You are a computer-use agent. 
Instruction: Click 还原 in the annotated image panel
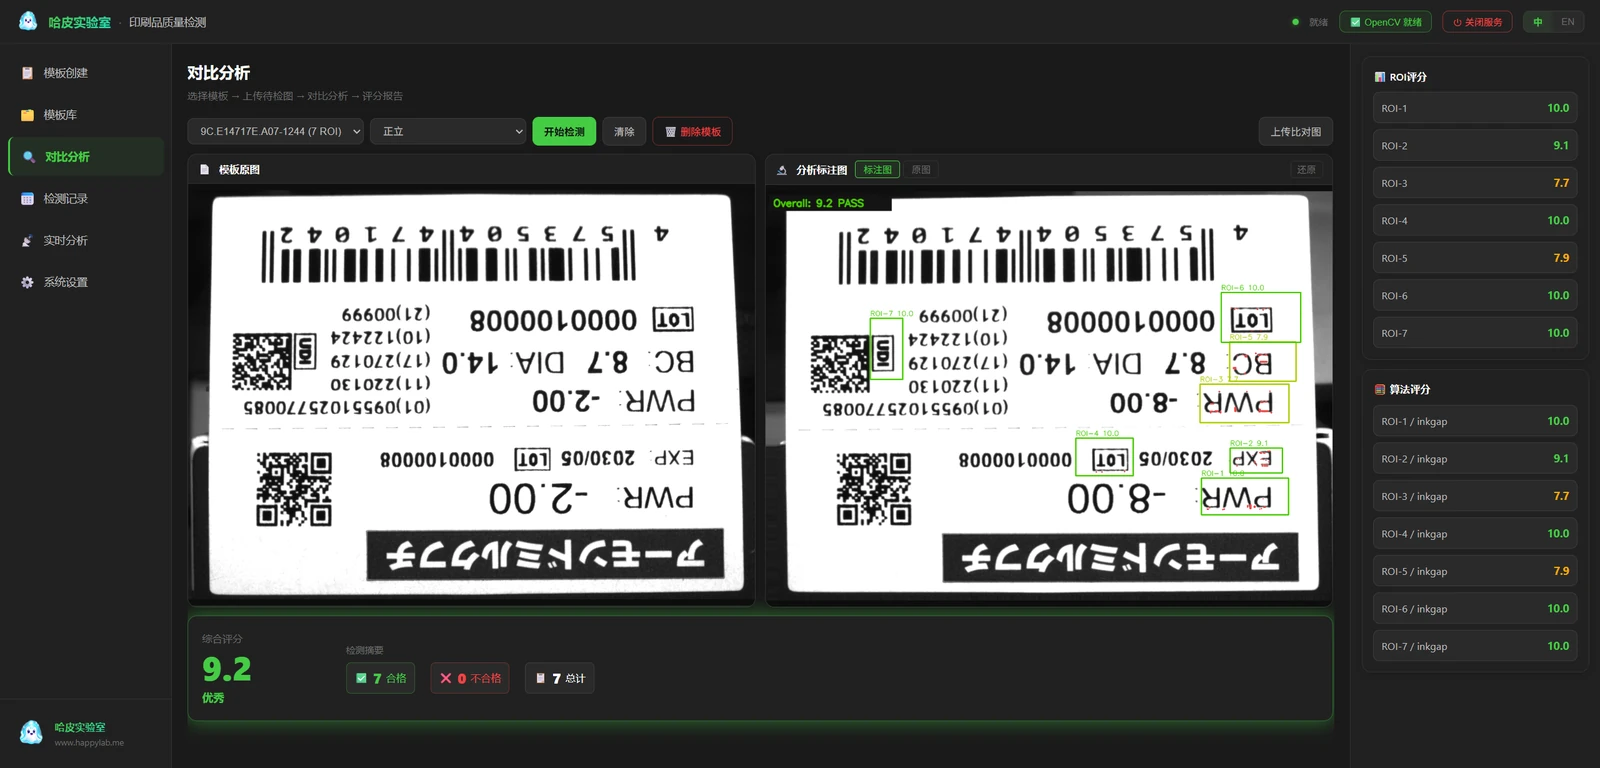tap(1306, 170)
